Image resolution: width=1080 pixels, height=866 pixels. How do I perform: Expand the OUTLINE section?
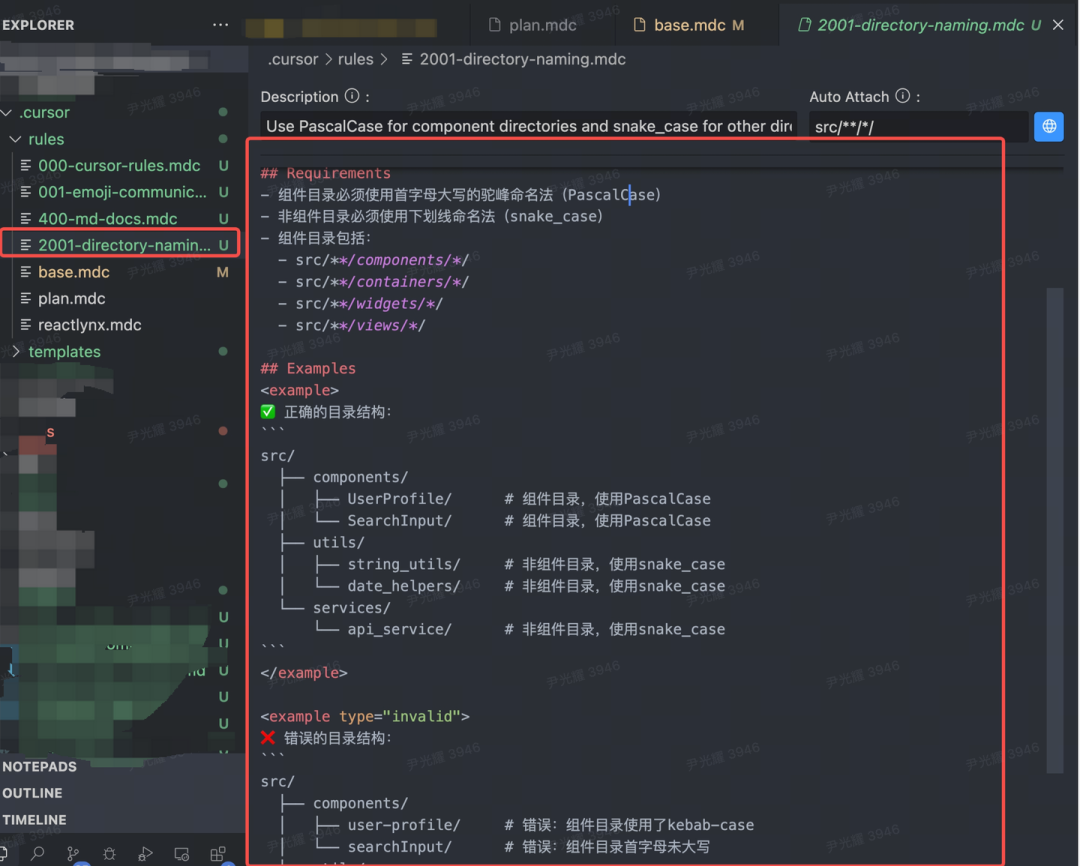[32, 793]
